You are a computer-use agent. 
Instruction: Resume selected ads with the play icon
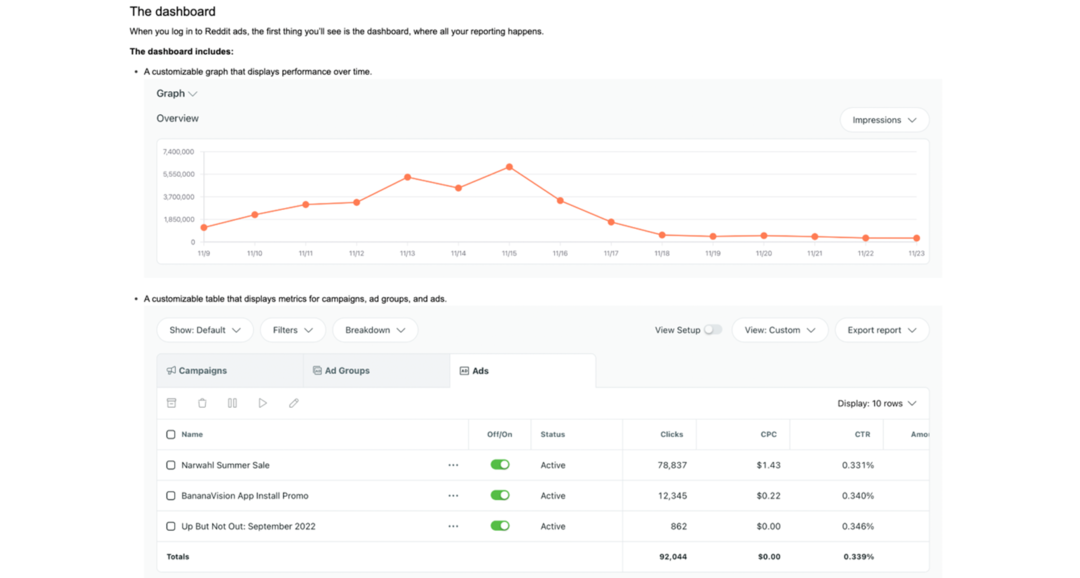263,402
